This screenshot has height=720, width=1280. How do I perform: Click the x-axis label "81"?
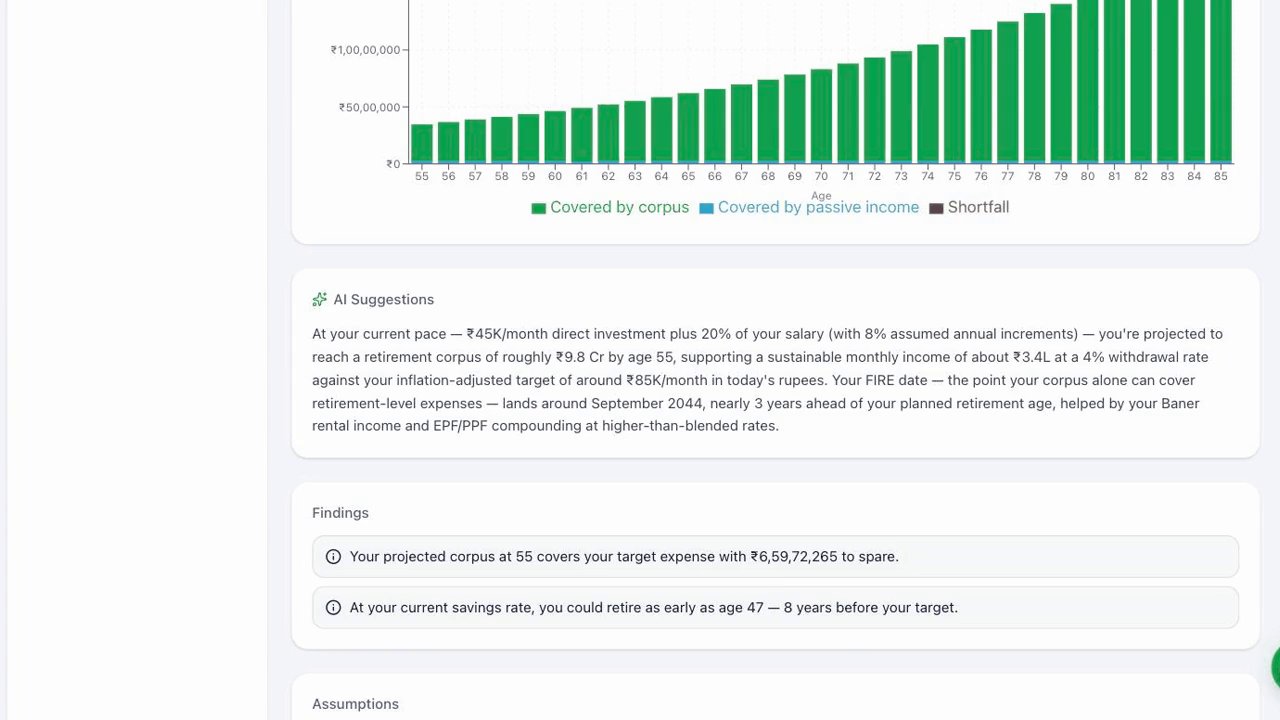point(1114,176)
